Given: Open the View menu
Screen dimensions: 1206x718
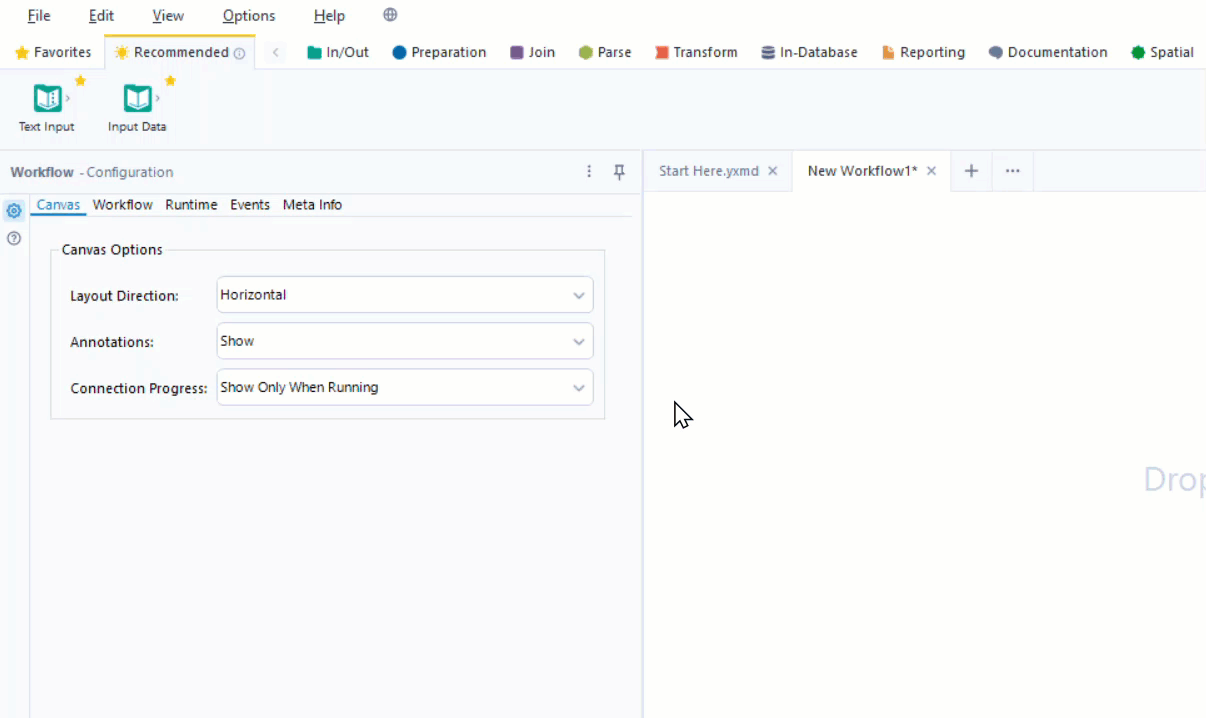Looking at the screenshot, I should click(x=168, y=16).
